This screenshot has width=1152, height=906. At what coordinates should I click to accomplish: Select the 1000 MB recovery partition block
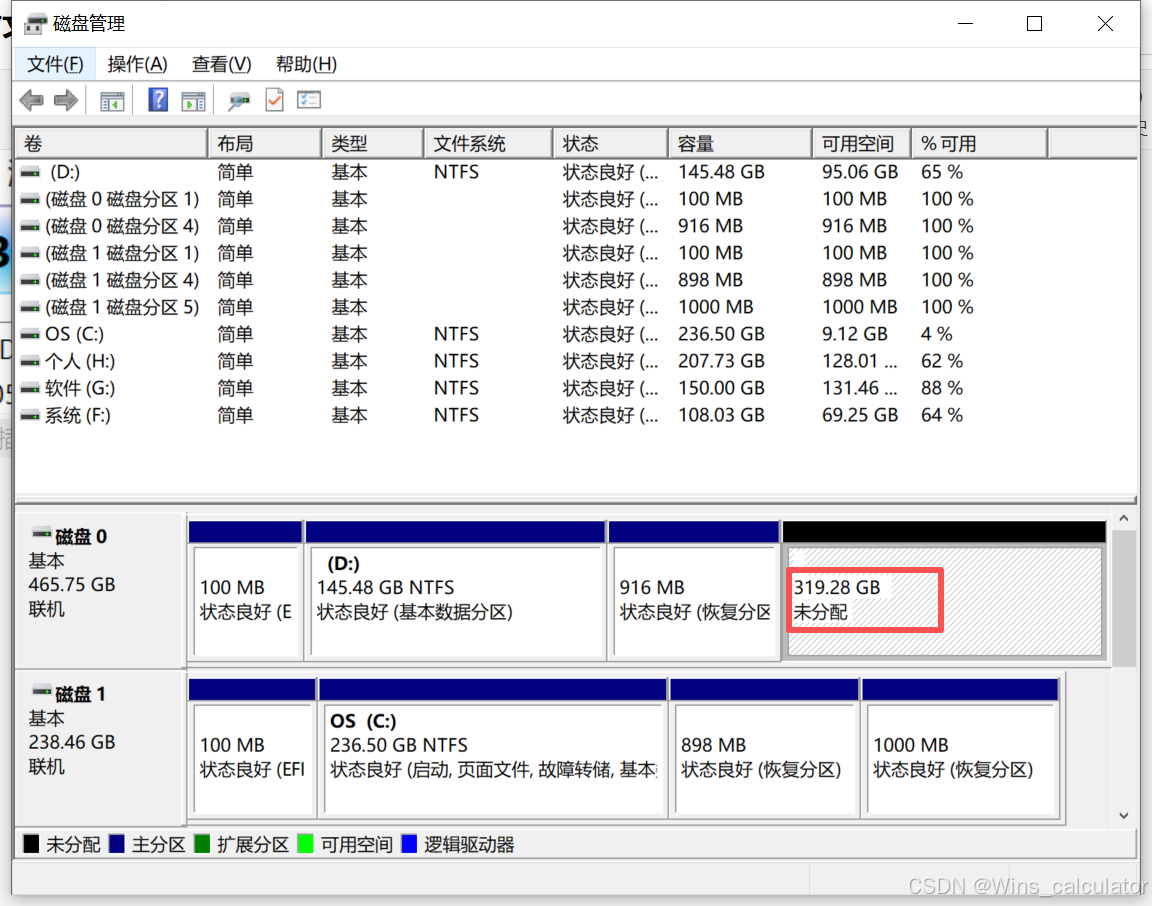coord(960,748)
